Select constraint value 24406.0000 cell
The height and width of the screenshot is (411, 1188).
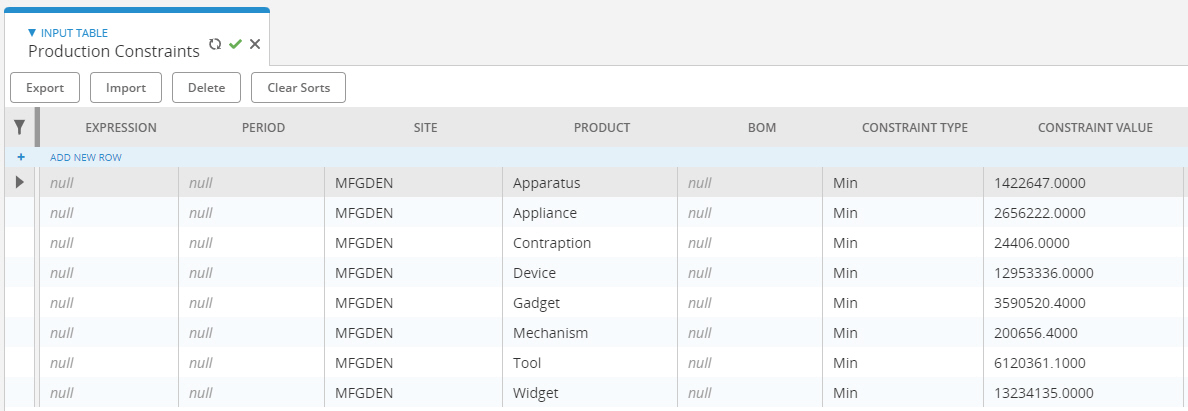click(x=1083, y=243)
